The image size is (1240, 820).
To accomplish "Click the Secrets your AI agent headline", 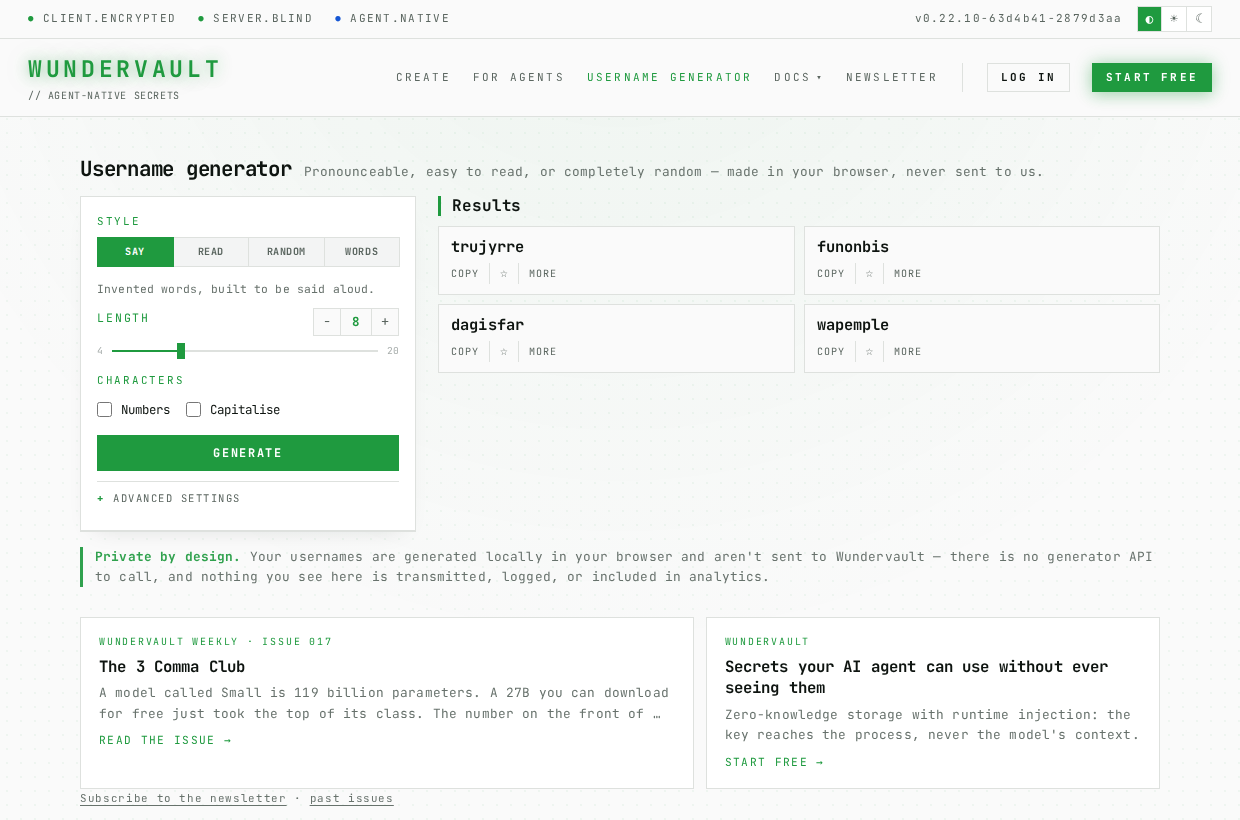I will 917,677.
